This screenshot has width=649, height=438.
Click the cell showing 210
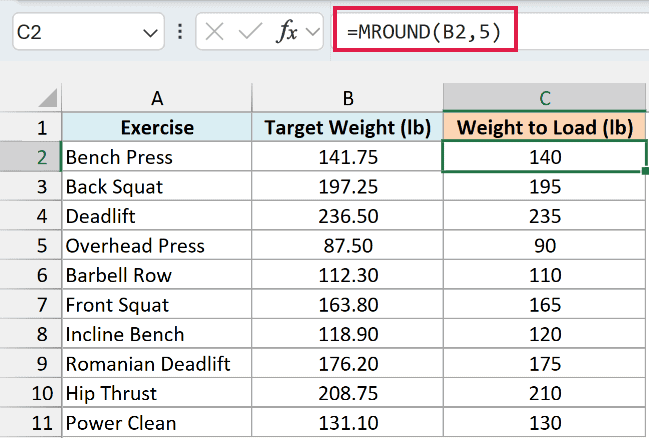(545, 393)
